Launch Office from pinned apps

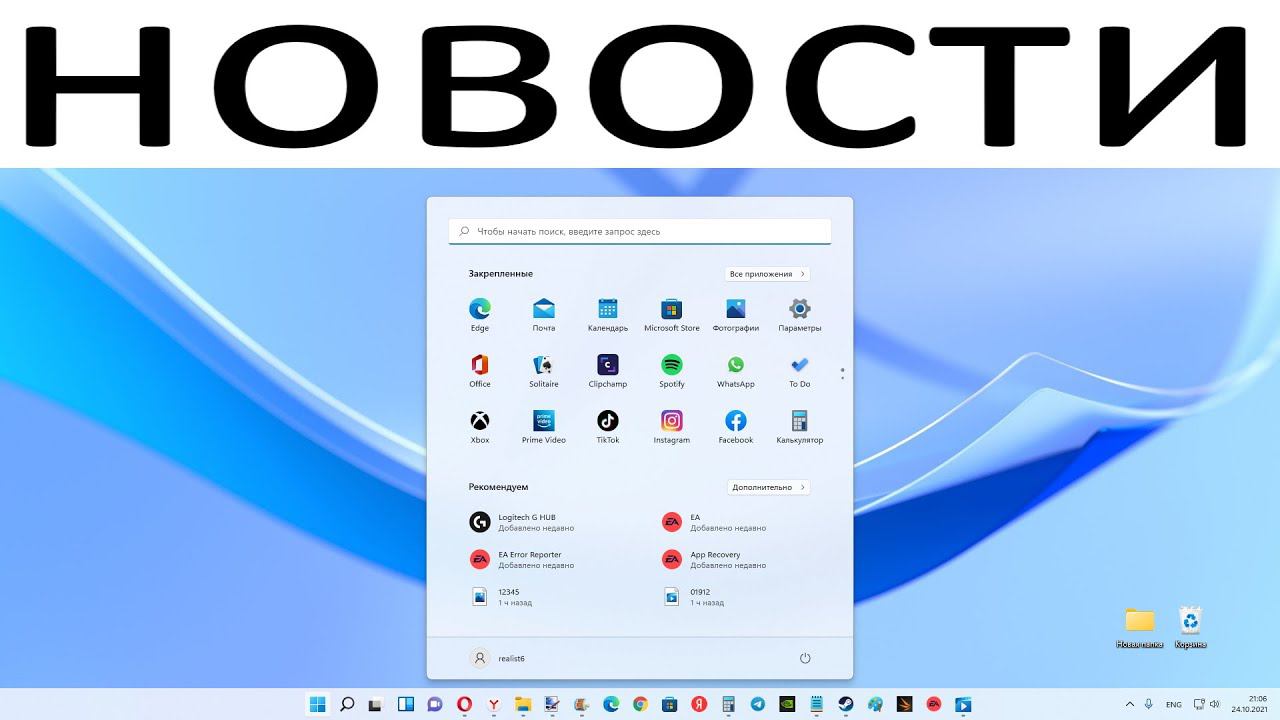coord(480,370)
